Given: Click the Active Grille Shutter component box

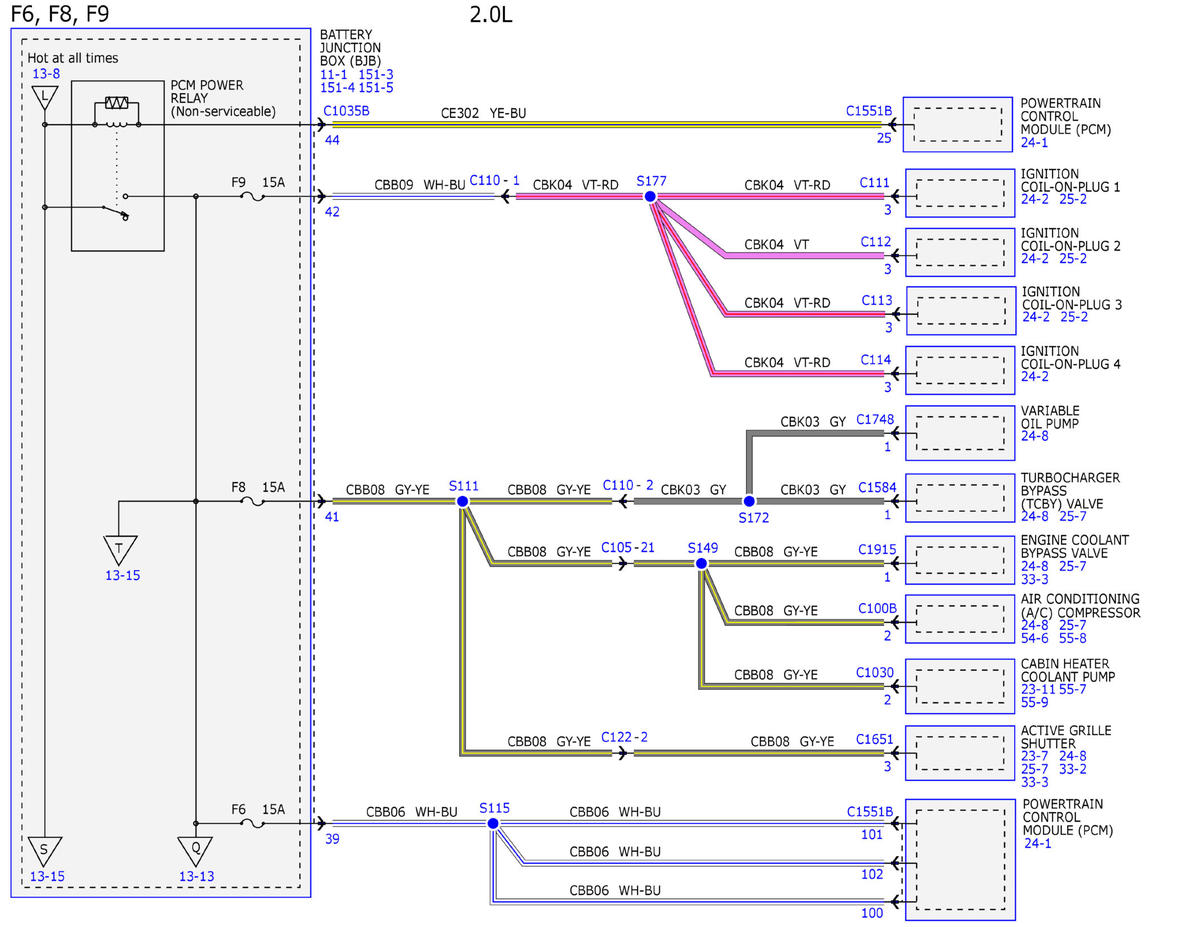Looking at the screenshot, I should 960,753.
